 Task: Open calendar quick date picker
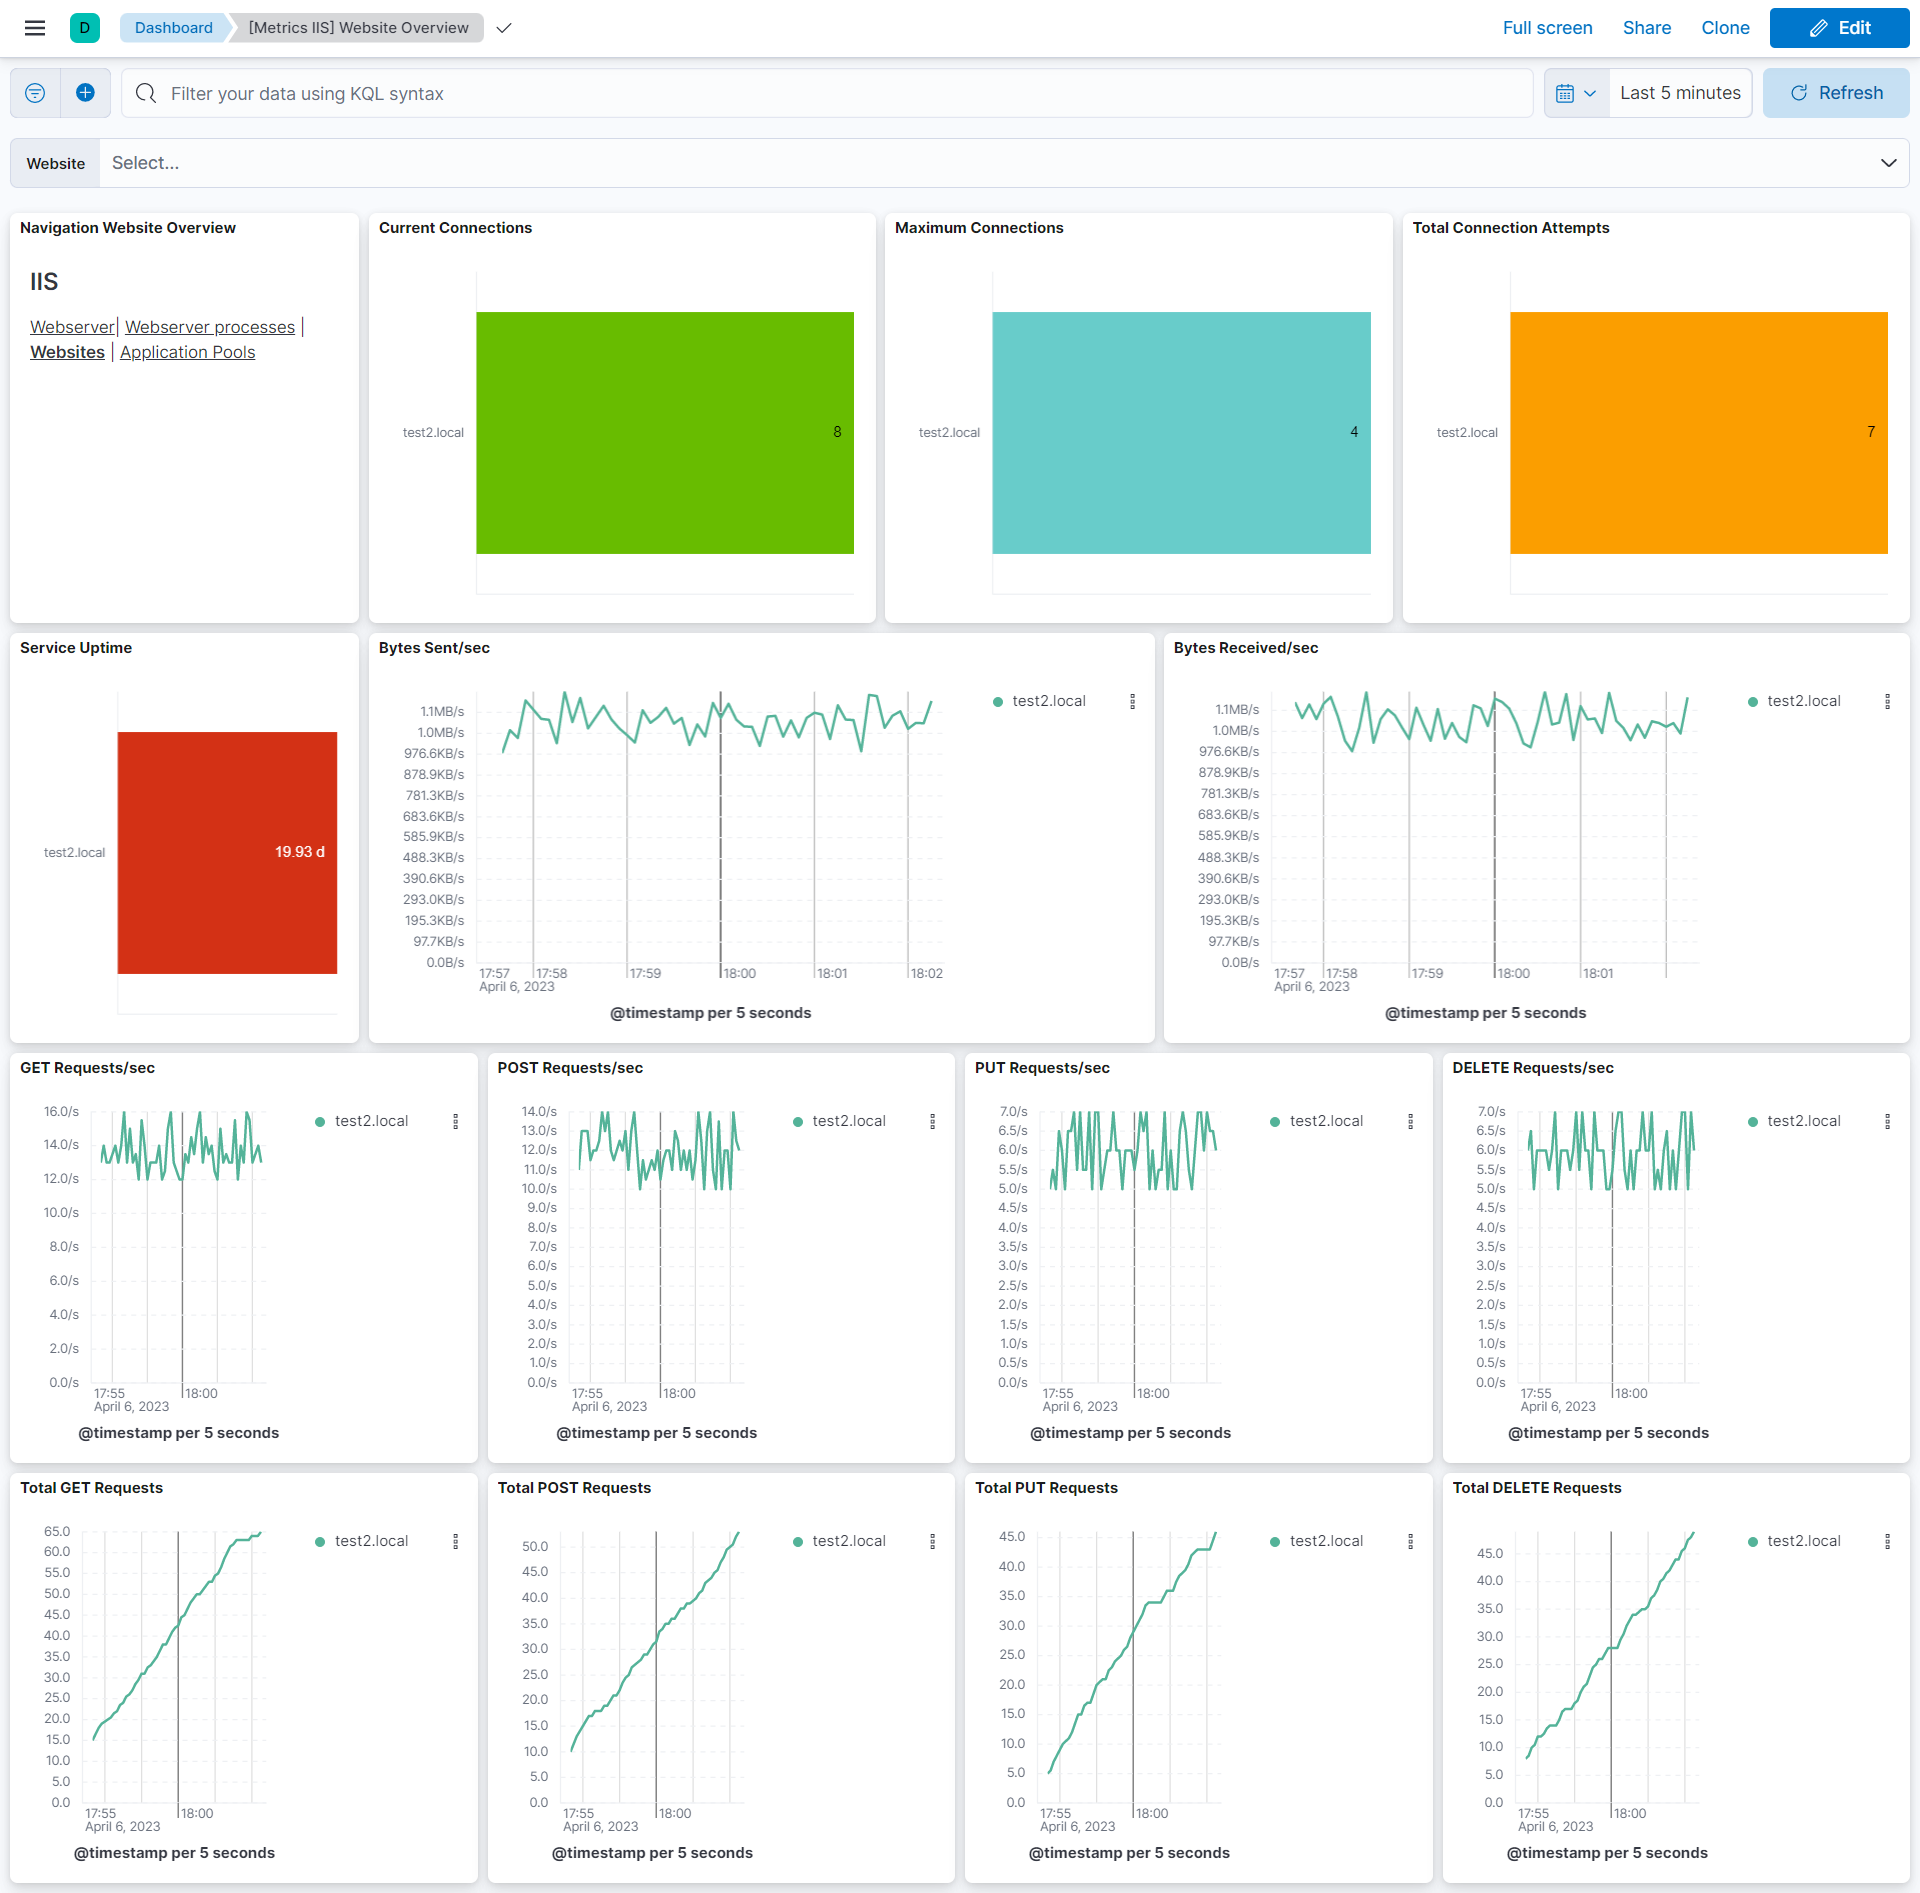coord(1576,93)
